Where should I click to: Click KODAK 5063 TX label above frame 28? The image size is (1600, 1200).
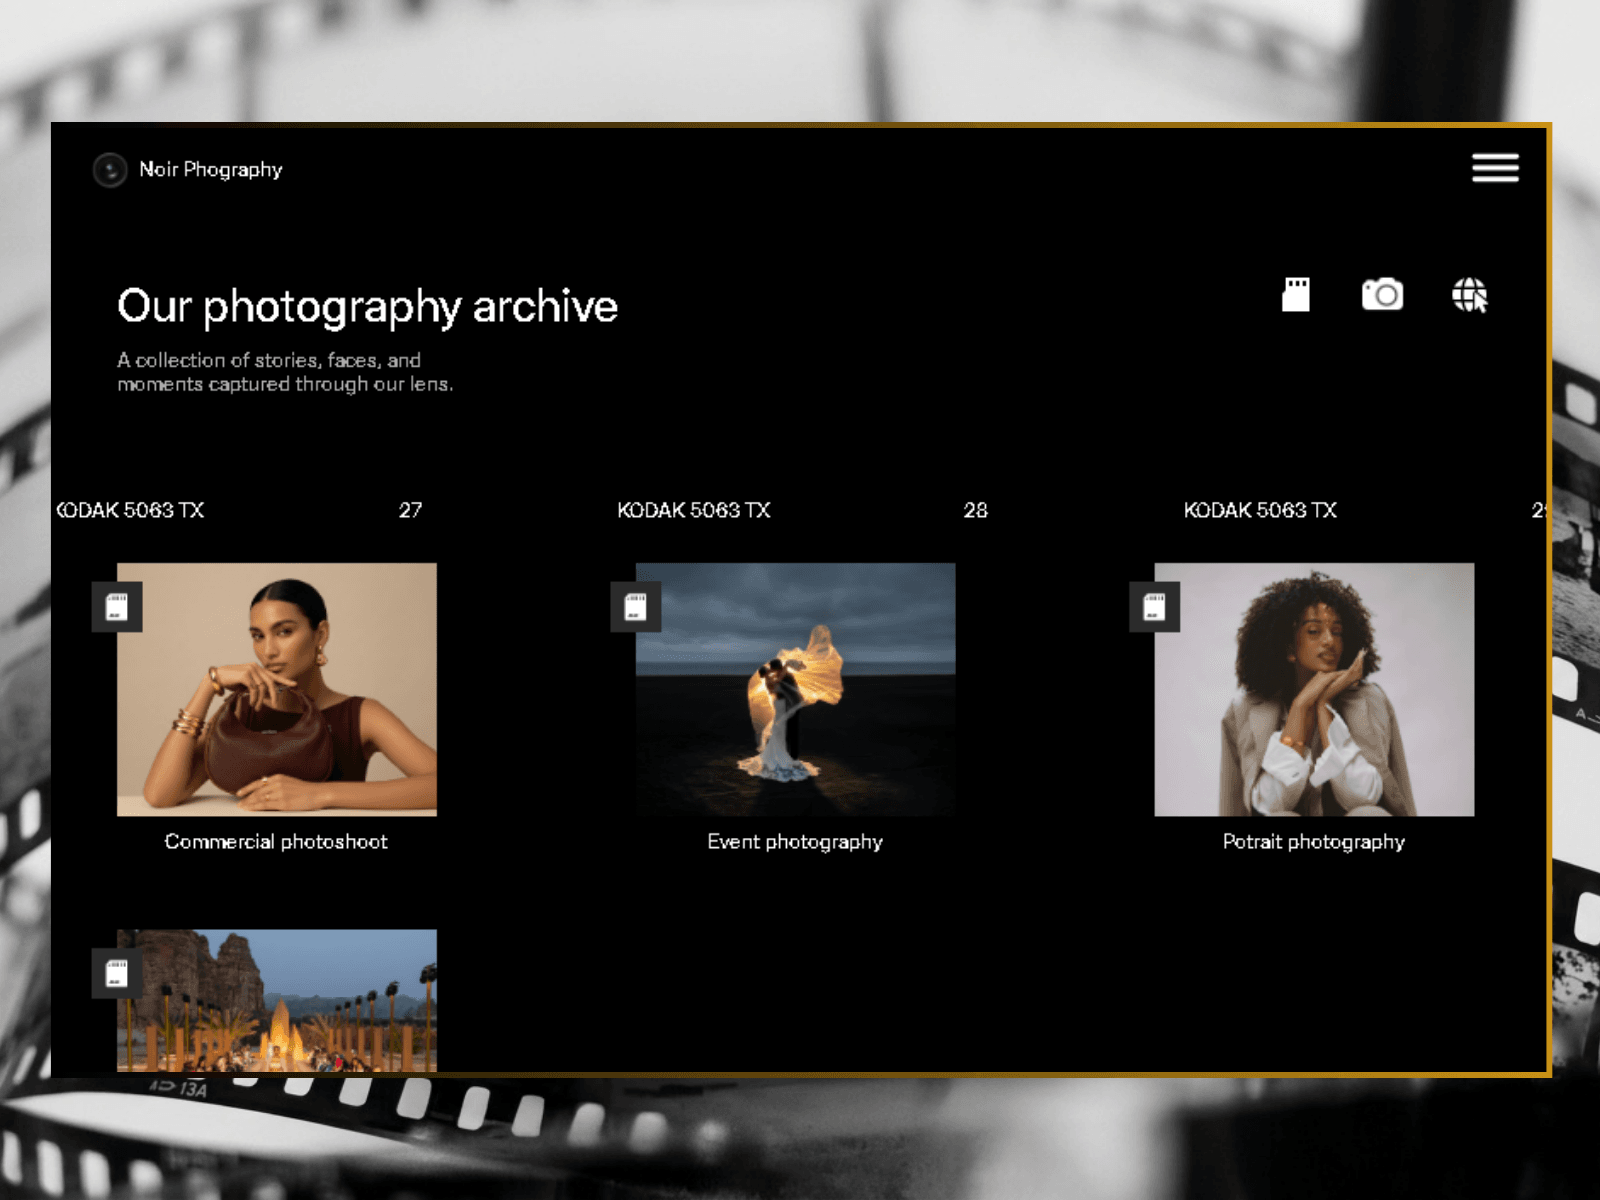tap(694, 510)
